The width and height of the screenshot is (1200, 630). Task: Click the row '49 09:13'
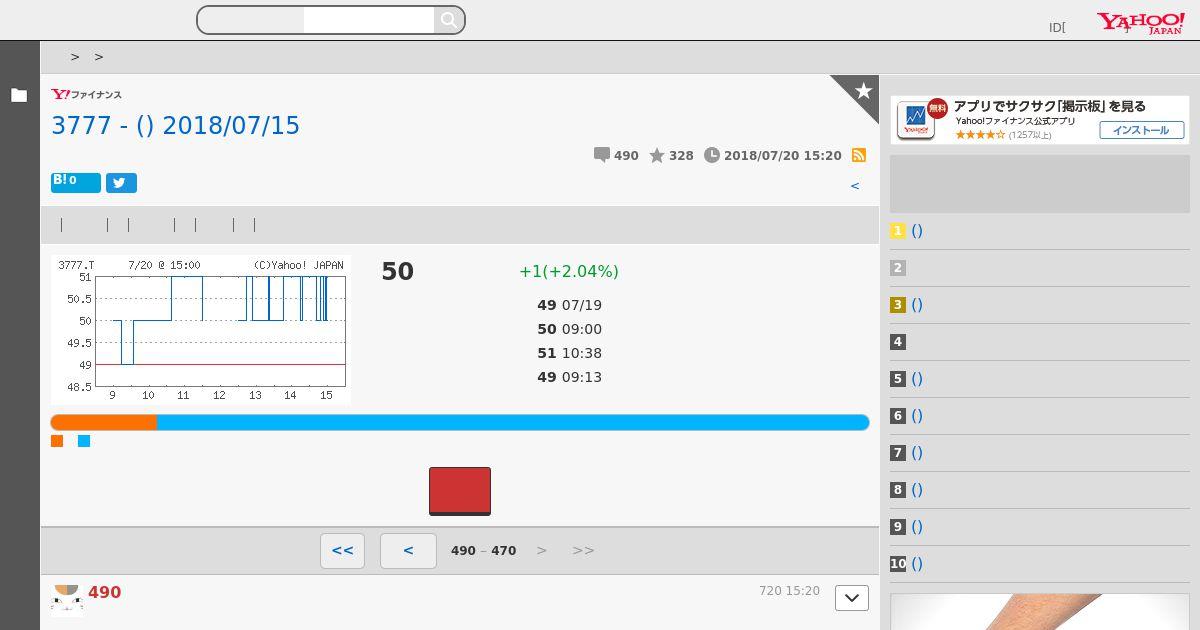(569, 377)
